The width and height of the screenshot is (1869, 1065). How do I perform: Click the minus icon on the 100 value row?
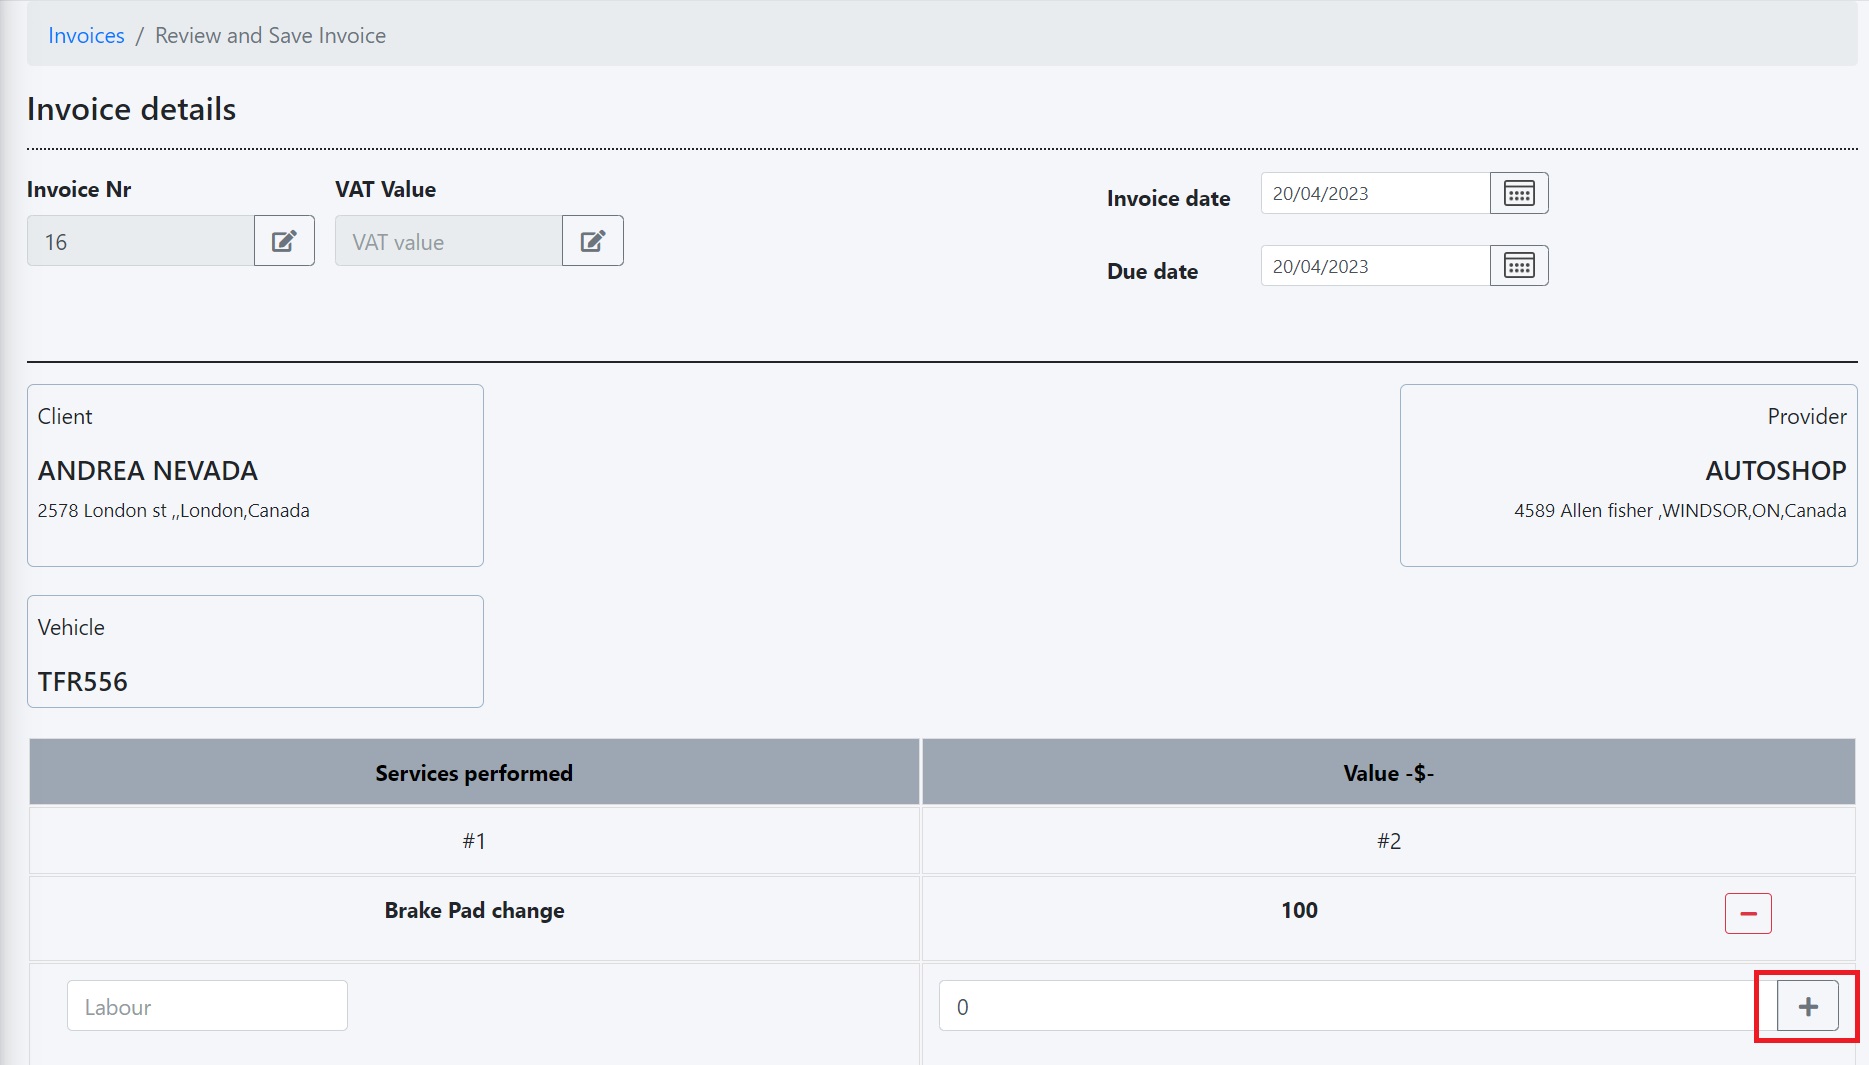click(x=1746, y=912)
